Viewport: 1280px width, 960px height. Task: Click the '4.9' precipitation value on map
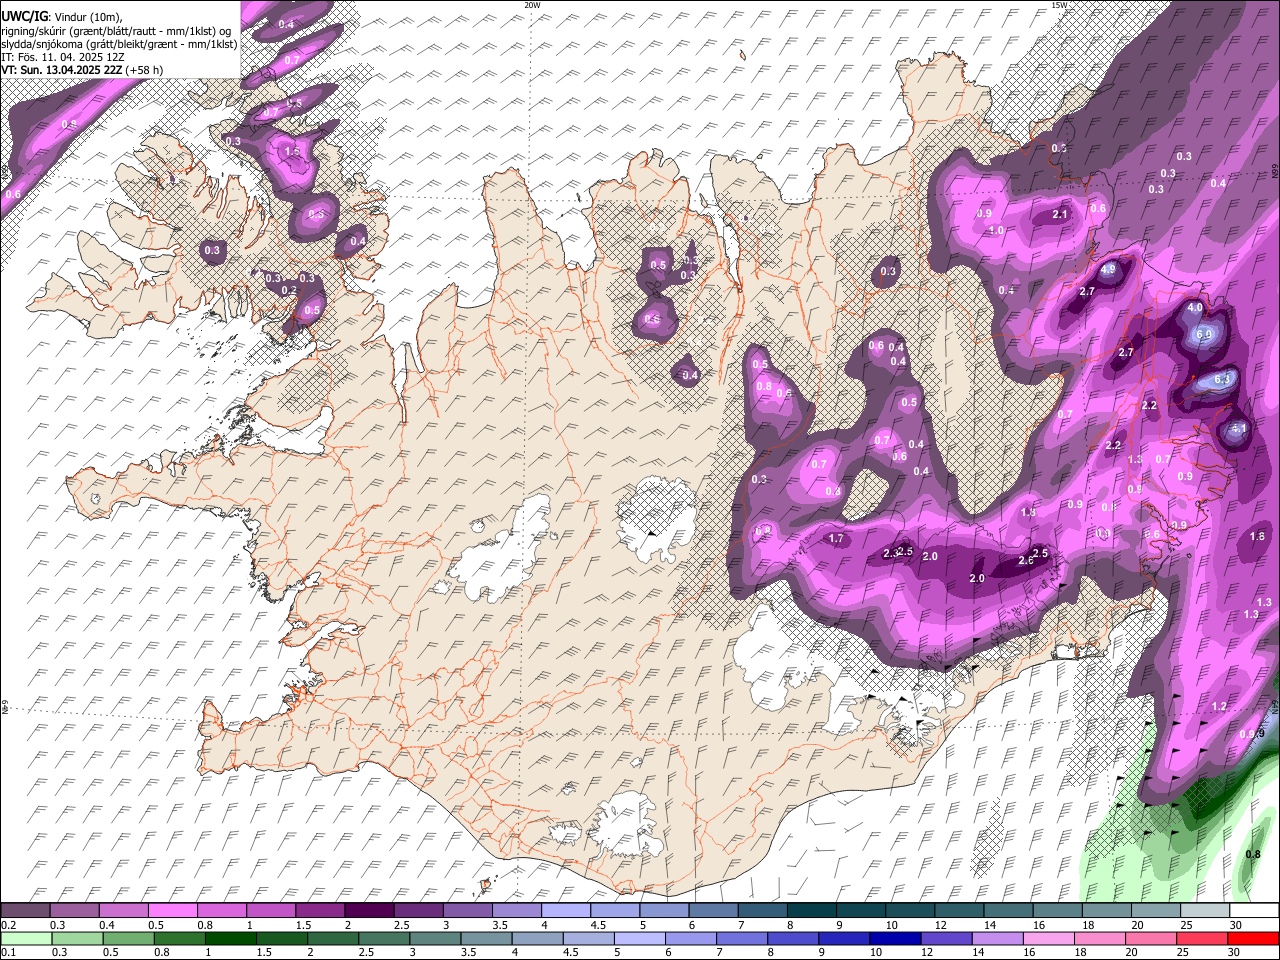pyautogui.click(x=1108, y=270)
